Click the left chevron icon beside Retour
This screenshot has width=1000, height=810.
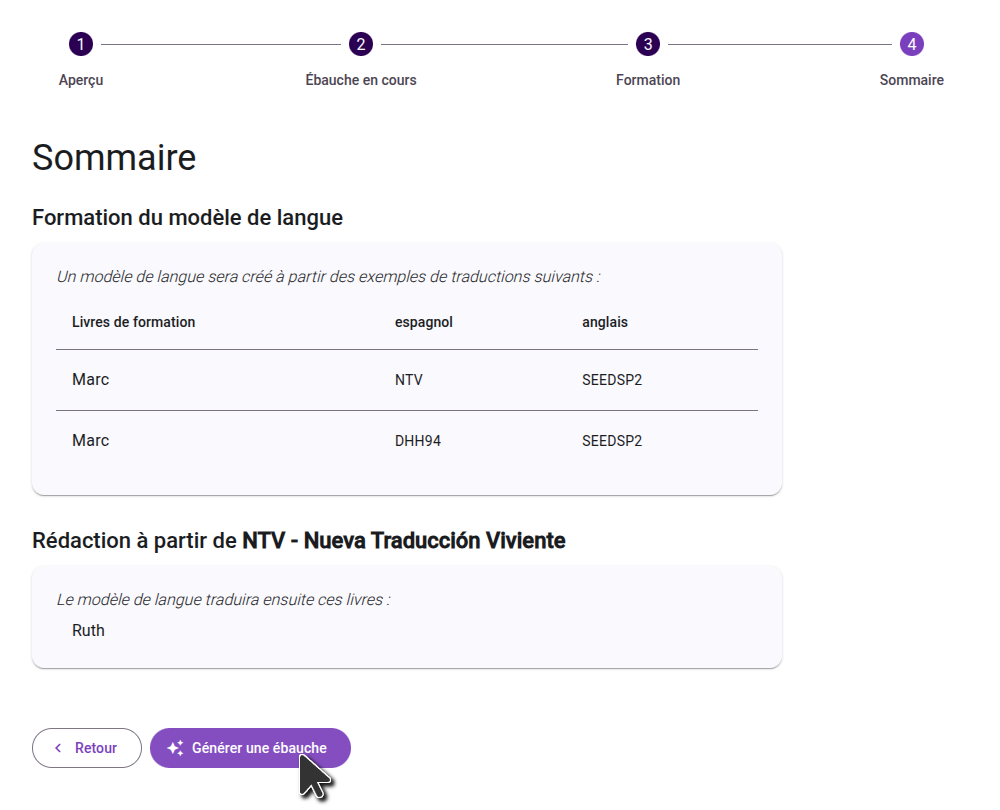pos(58,748)
